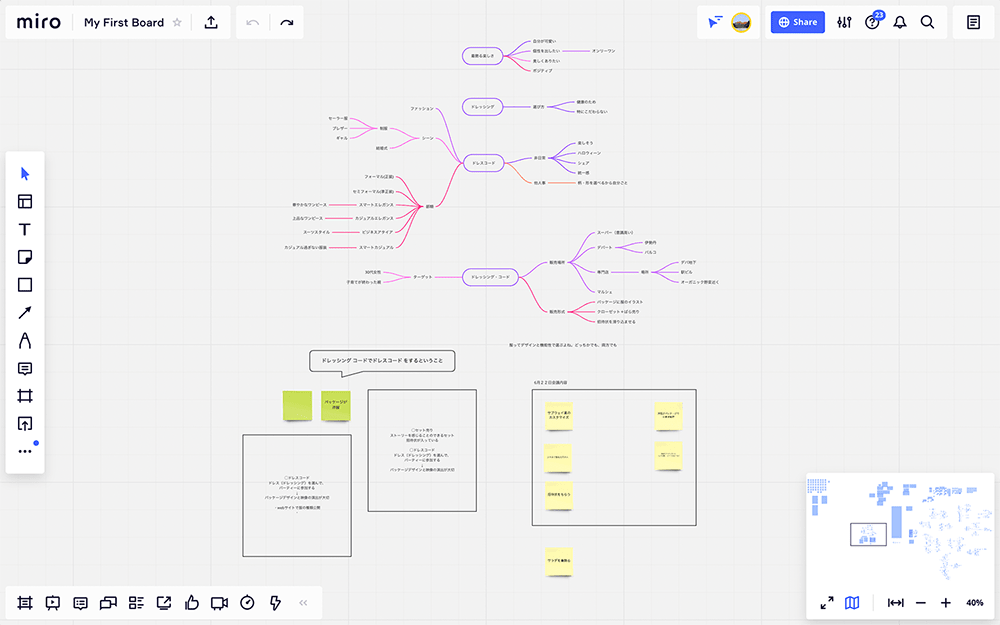Click the miro logo to go home
Viewport: 1000px width, 625px height.
point(39,22)
